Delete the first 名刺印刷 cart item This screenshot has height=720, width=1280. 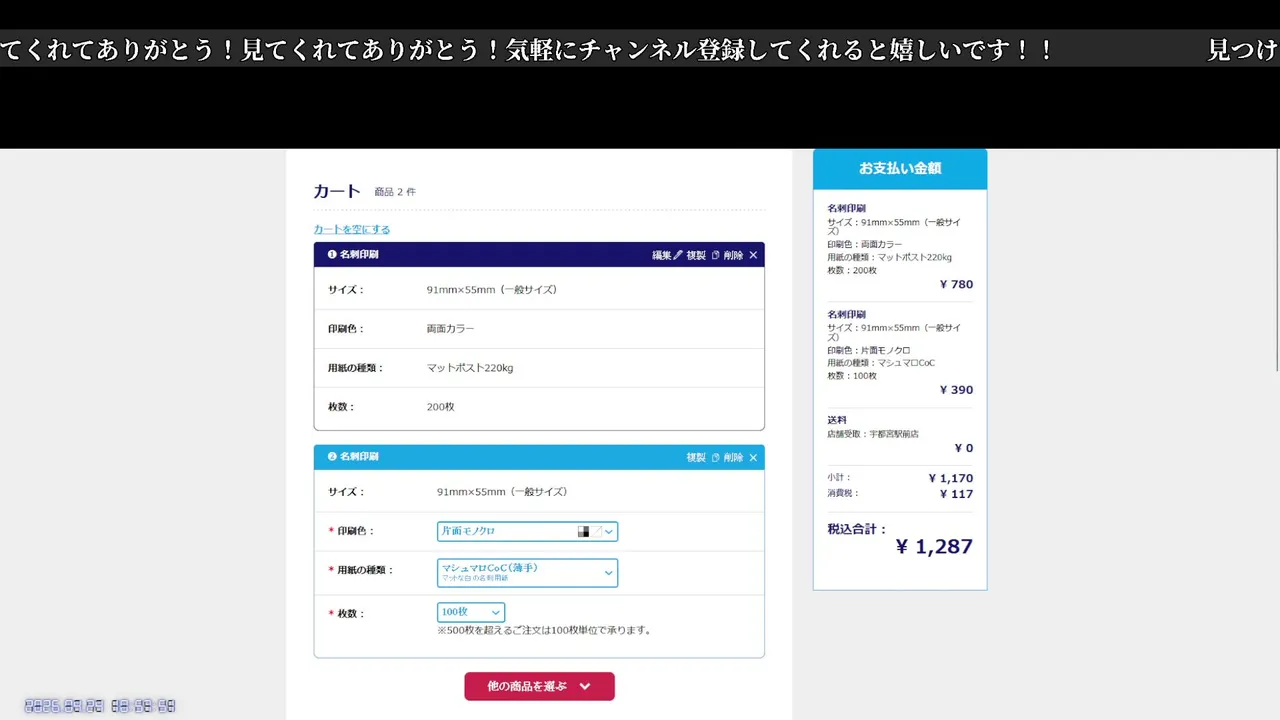[741, 255]
